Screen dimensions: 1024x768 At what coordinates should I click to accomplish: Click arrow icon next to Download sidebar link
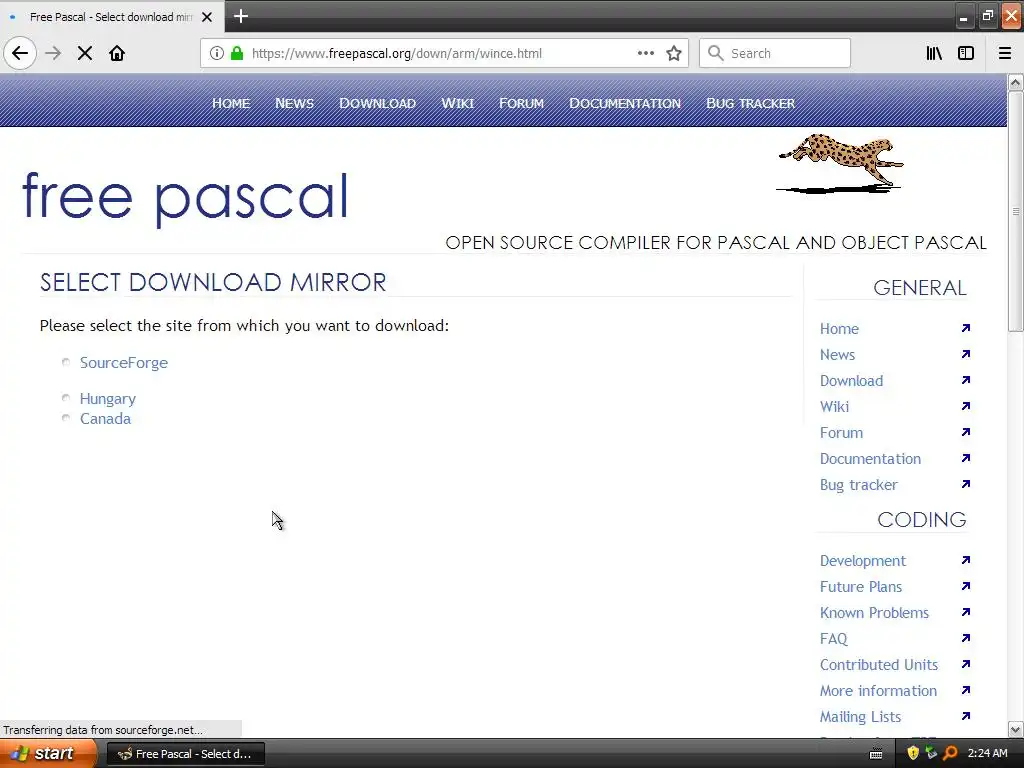click(966, 380)
